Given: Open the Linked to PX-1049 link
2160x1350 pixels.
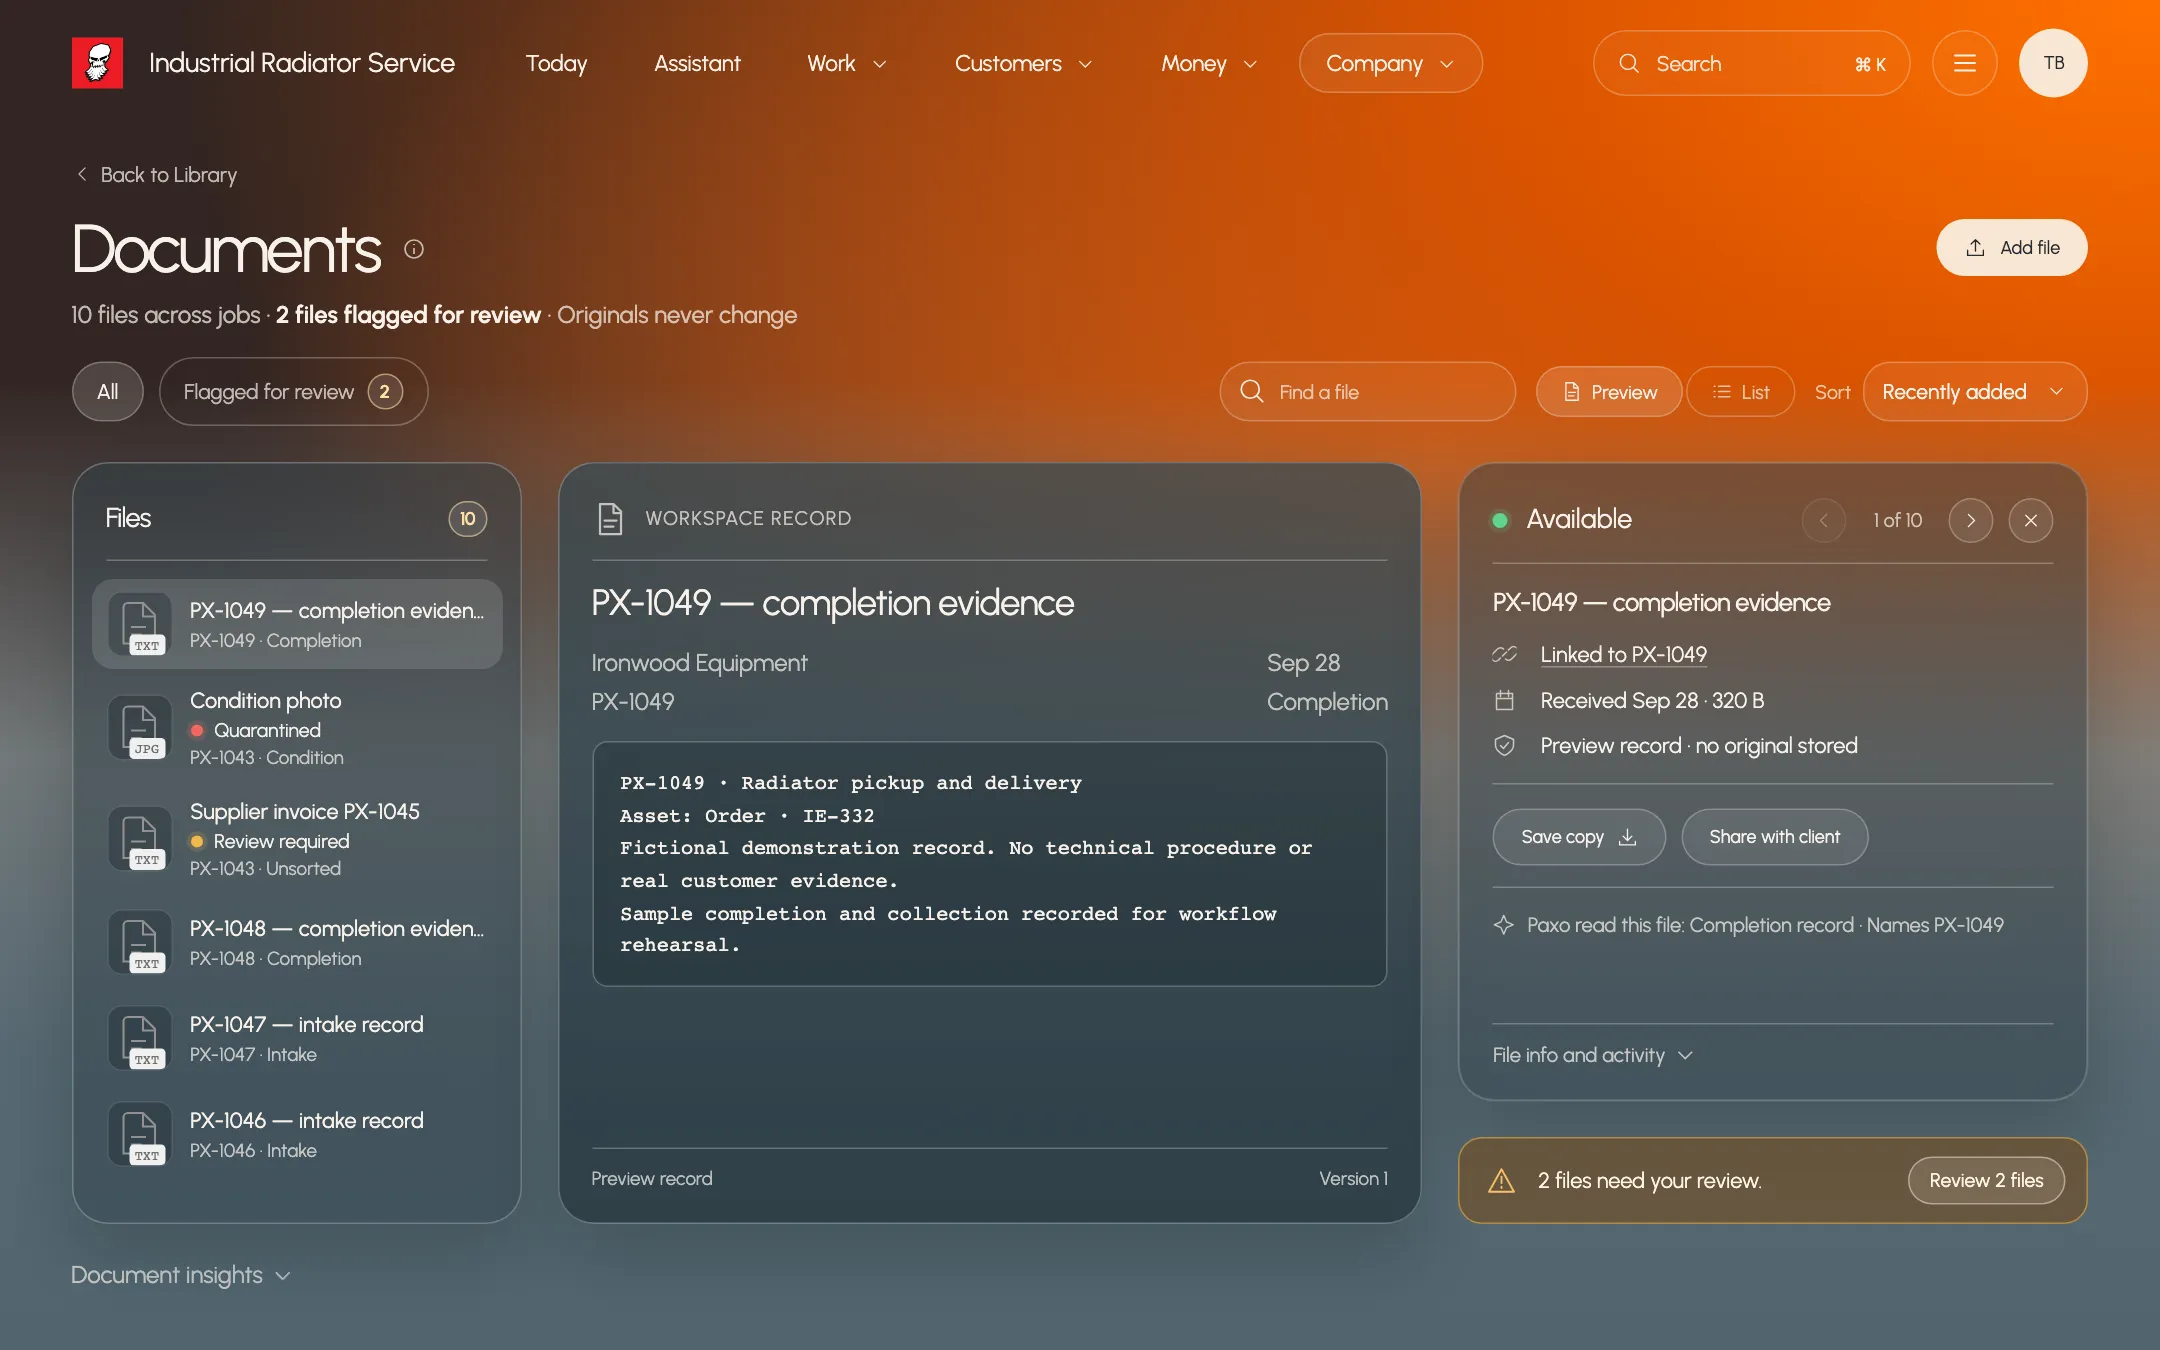Looking at the screenshot, I should (1623, 654).
